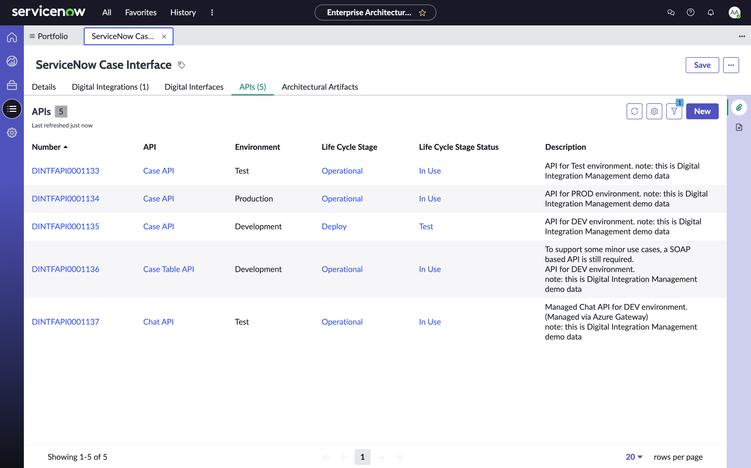Switch to the Architectural Artifacts tab

point(319,87)
